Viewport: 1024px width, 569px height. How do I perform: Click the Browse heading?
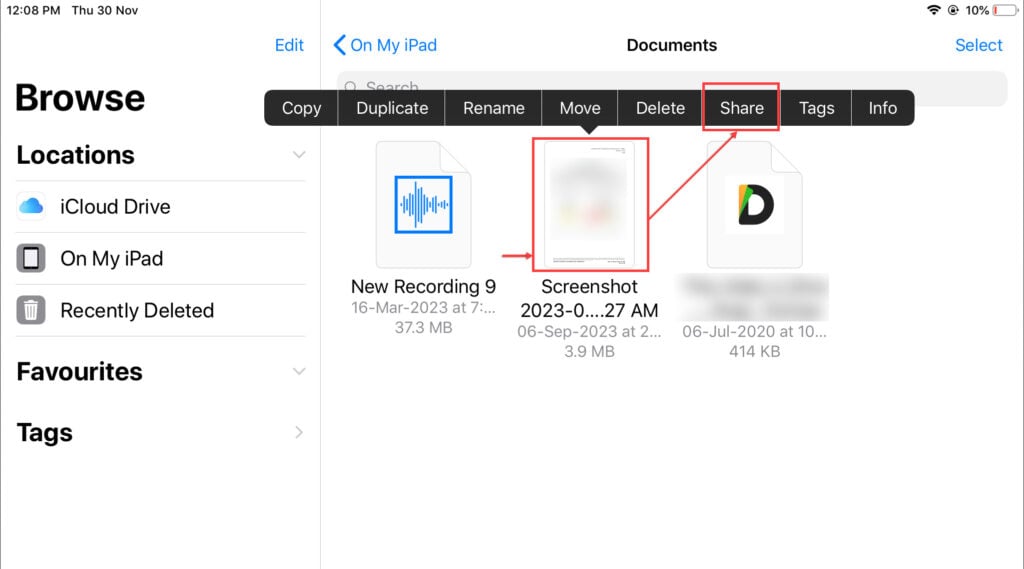coord(80,98)
